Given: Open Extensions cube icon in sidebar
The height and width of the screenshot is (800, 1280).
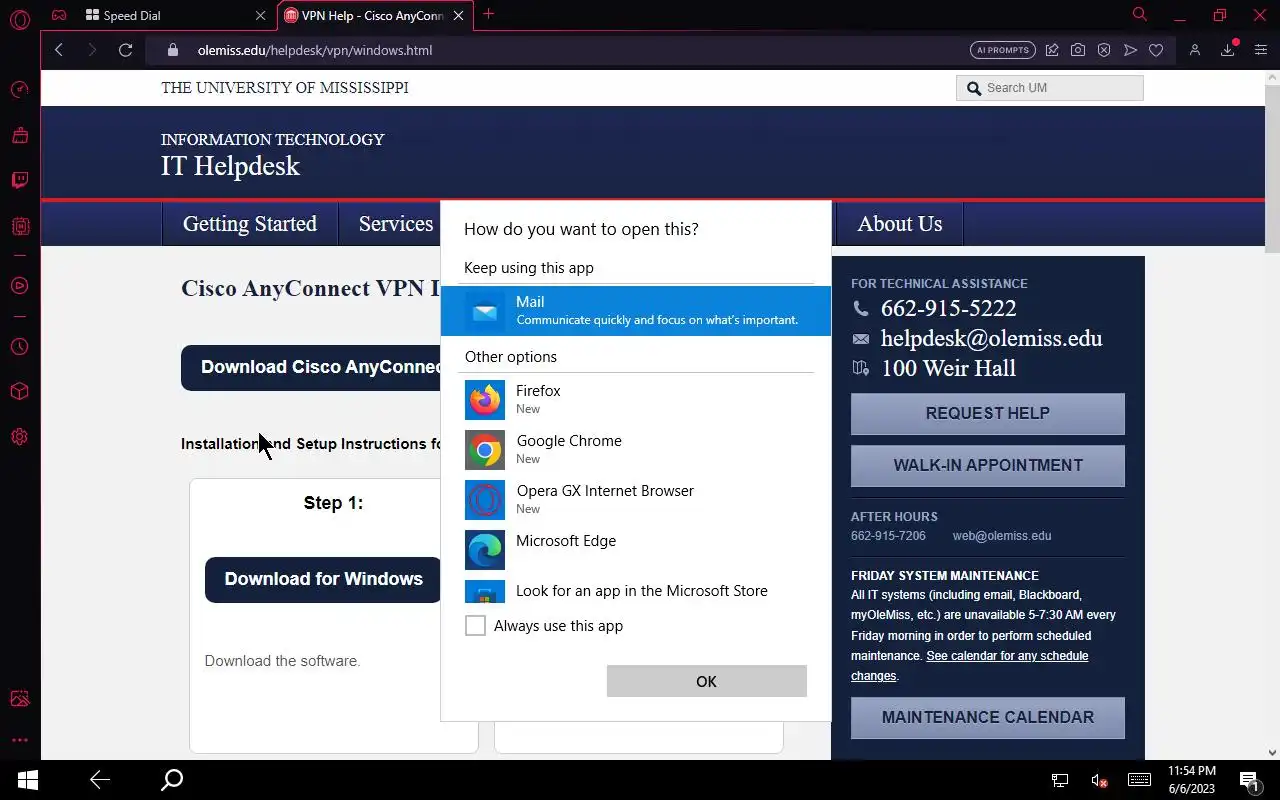Looking at the screenshot, I should pos(20,392).
